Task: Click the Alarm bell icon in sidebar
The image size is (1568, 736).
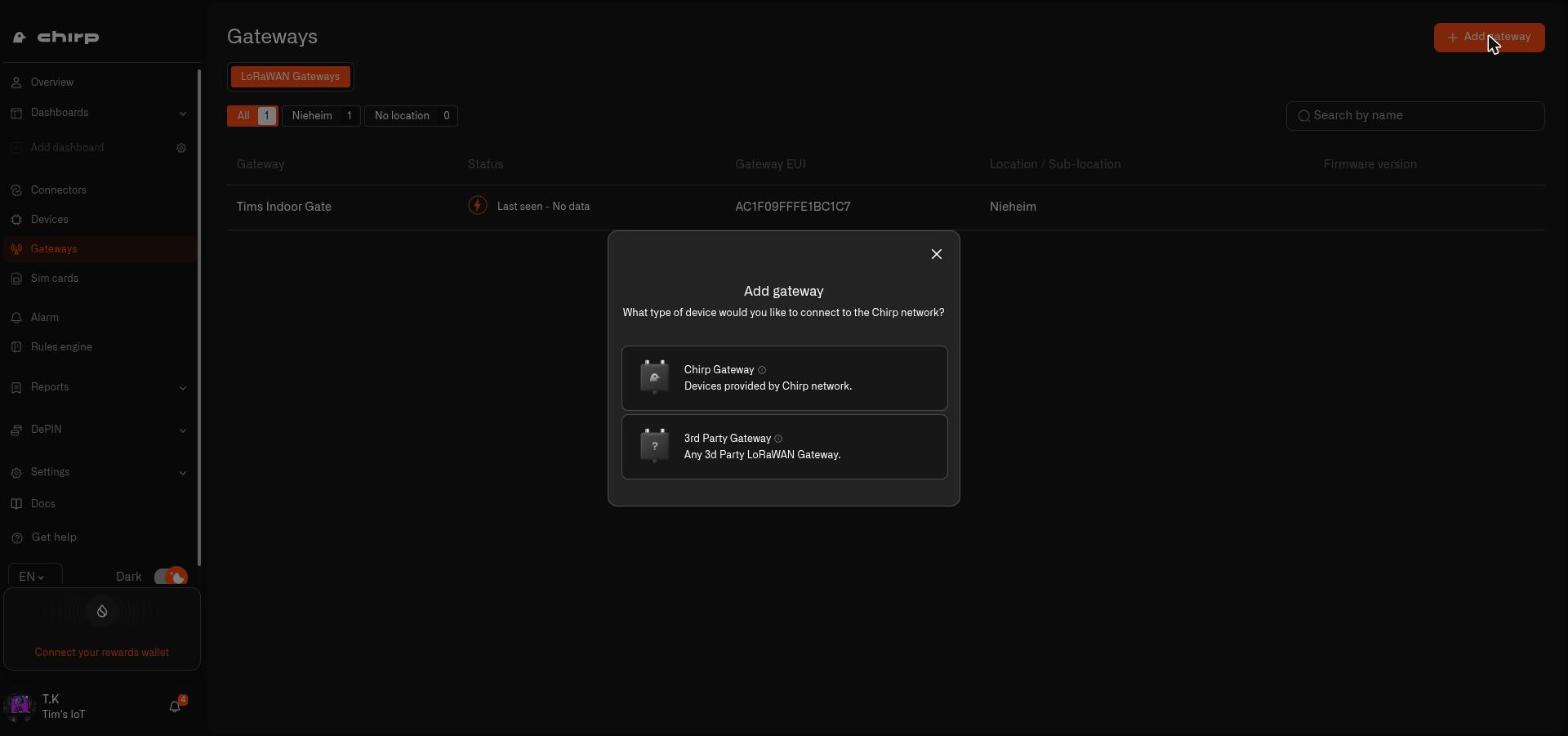Action: 16,318
